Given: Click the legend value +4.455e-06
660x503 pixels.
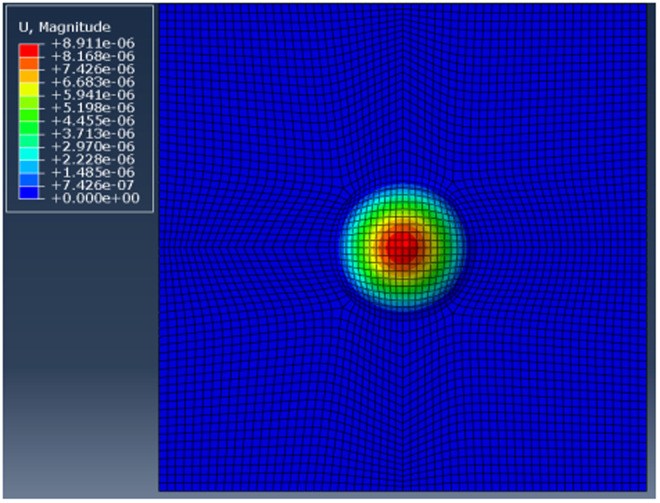Looking at the screenshot, I should [x=93, y=121].
